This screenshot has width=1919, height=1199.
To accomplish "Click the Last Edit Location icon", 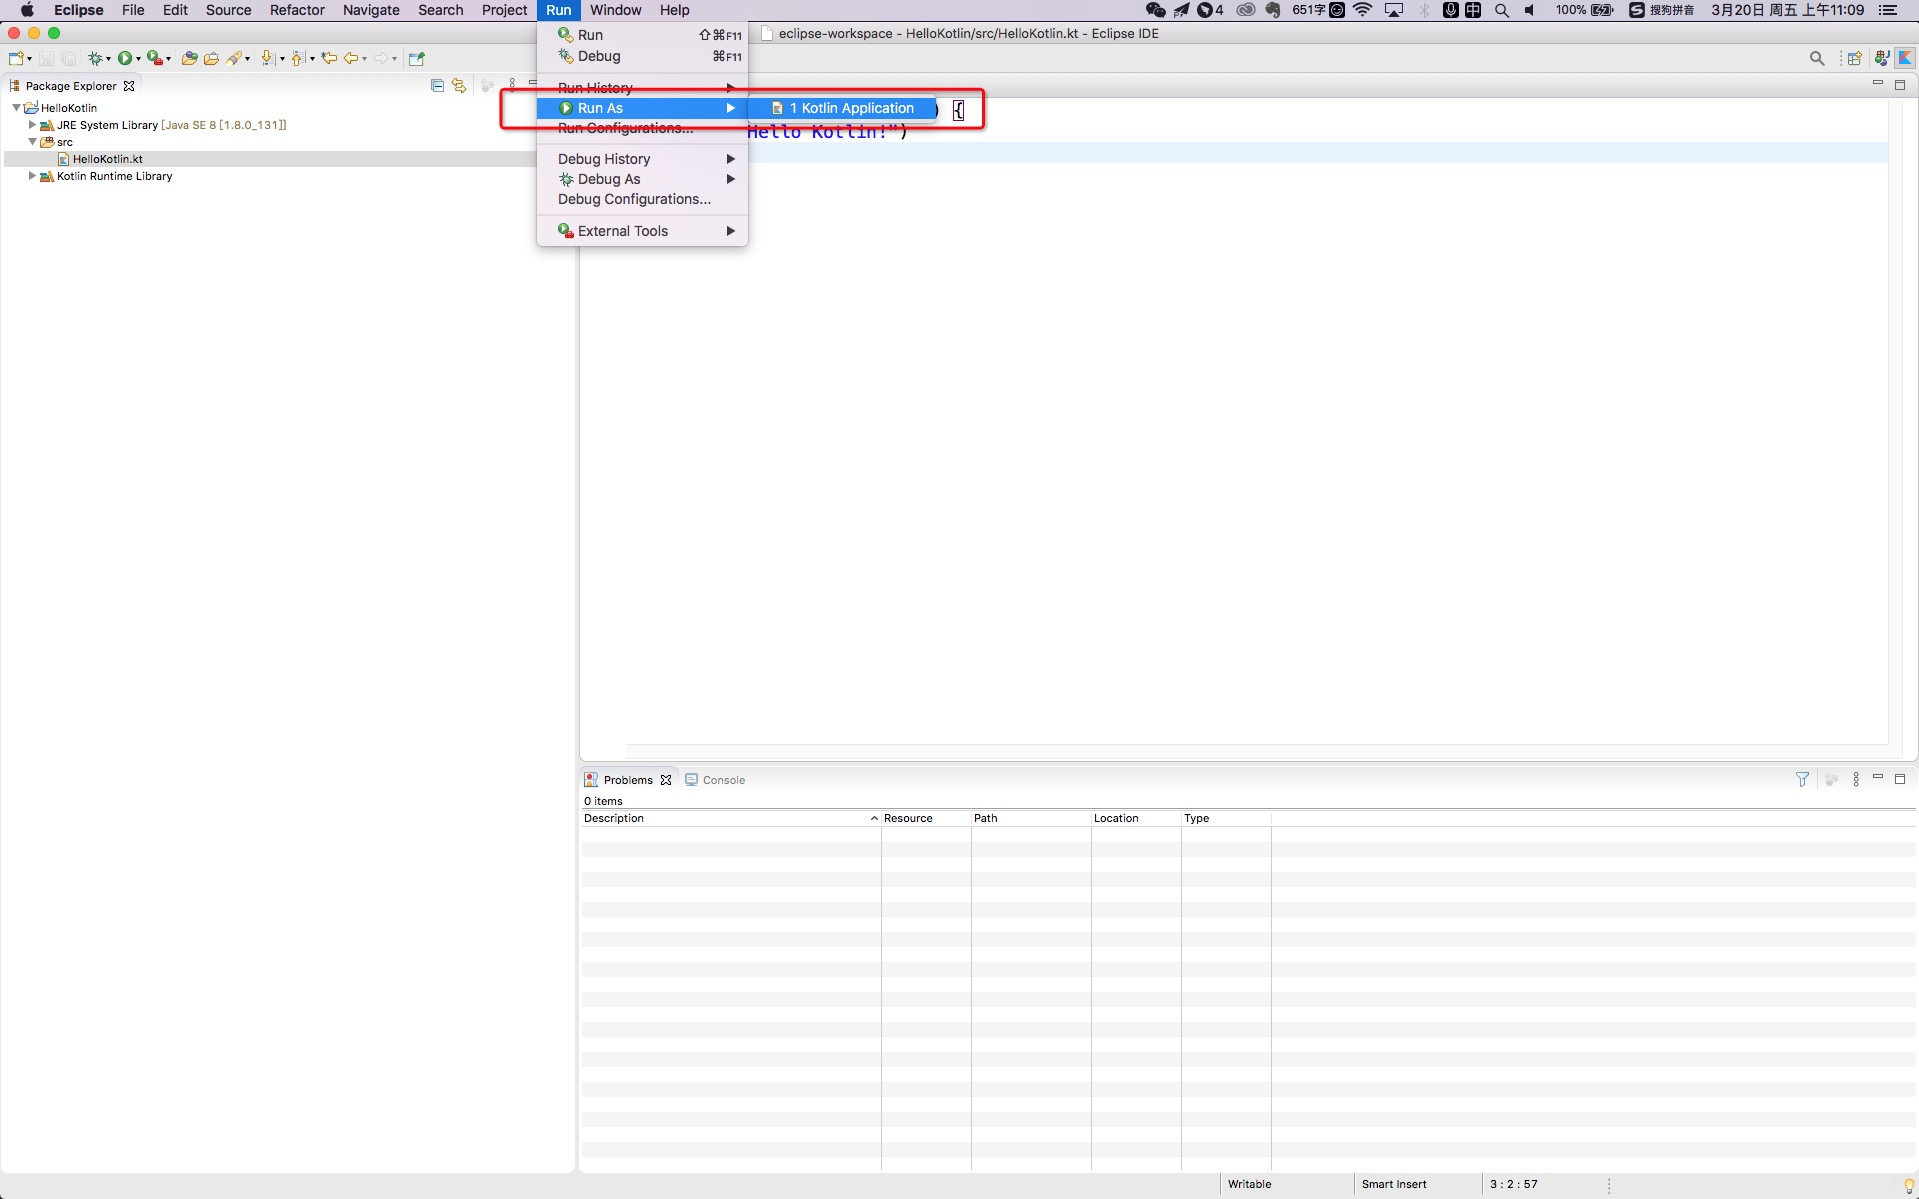I will (x=329, y=58).
